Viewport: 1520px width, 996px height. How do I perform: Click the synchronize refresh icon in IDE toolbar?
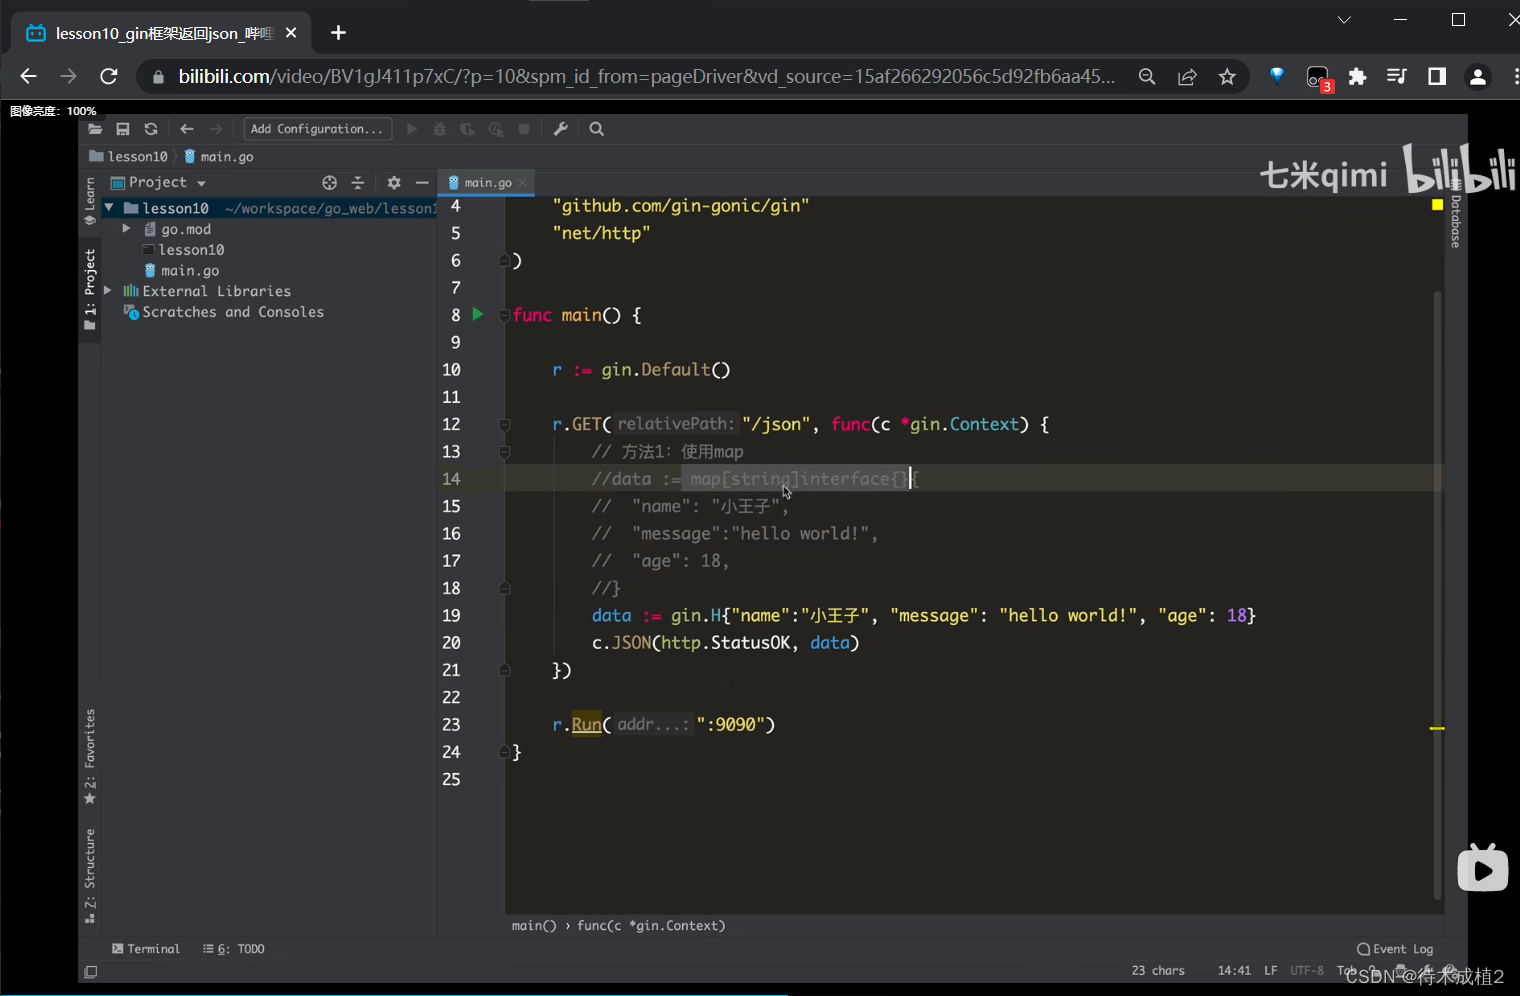pyautogui.click(x=151, y=129)
